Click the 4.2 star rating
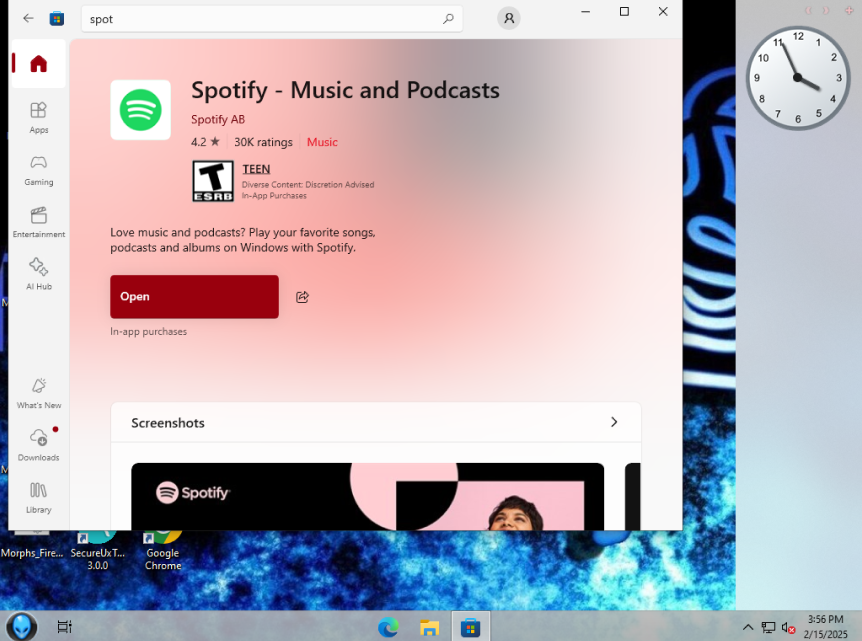The width and height of the screenshot is (862, 641). click(x=205, y=142)
